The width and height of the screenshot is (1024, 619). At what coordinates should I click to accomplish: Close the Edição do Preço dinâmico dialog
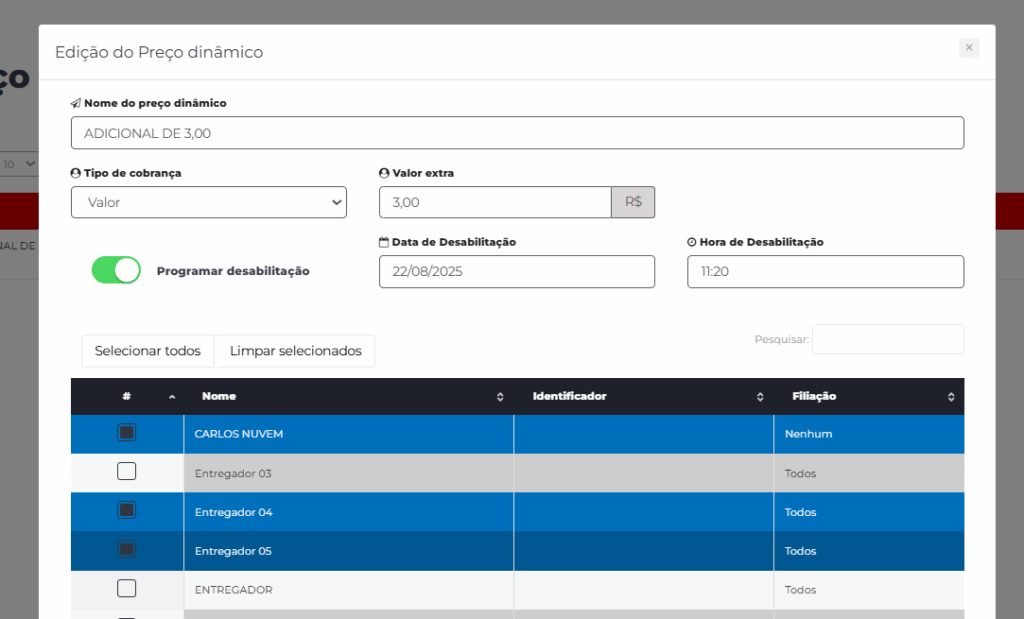[968, 47]
